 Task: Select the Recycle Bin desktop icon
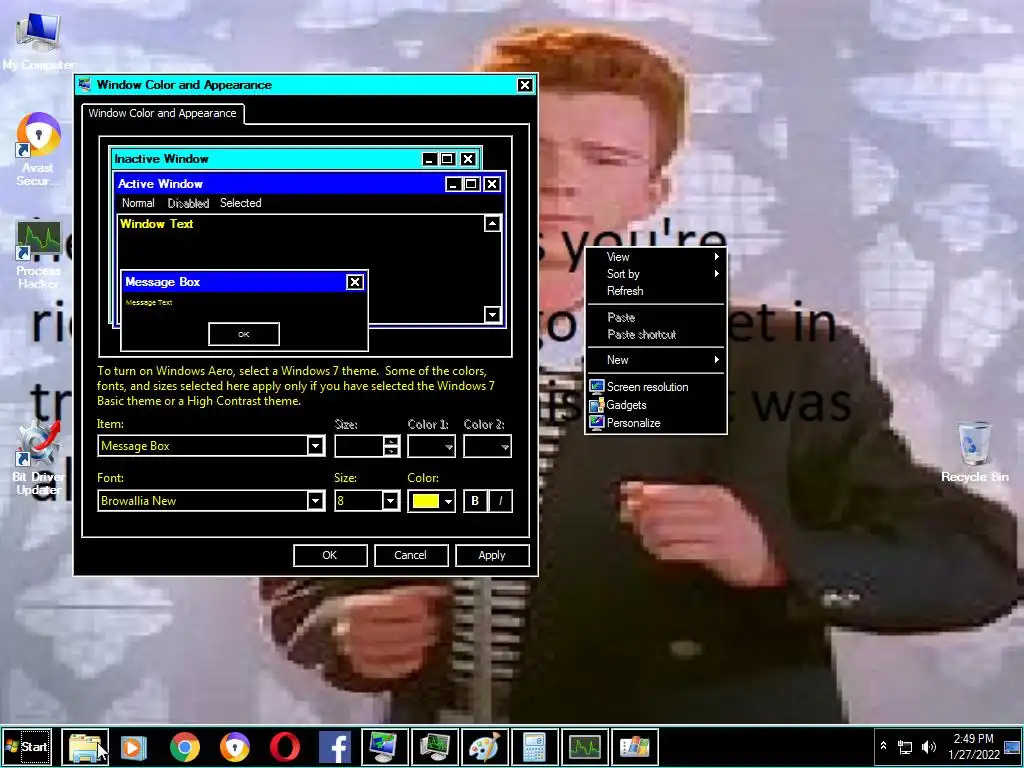pyautogui.click(x=974, y=452)
